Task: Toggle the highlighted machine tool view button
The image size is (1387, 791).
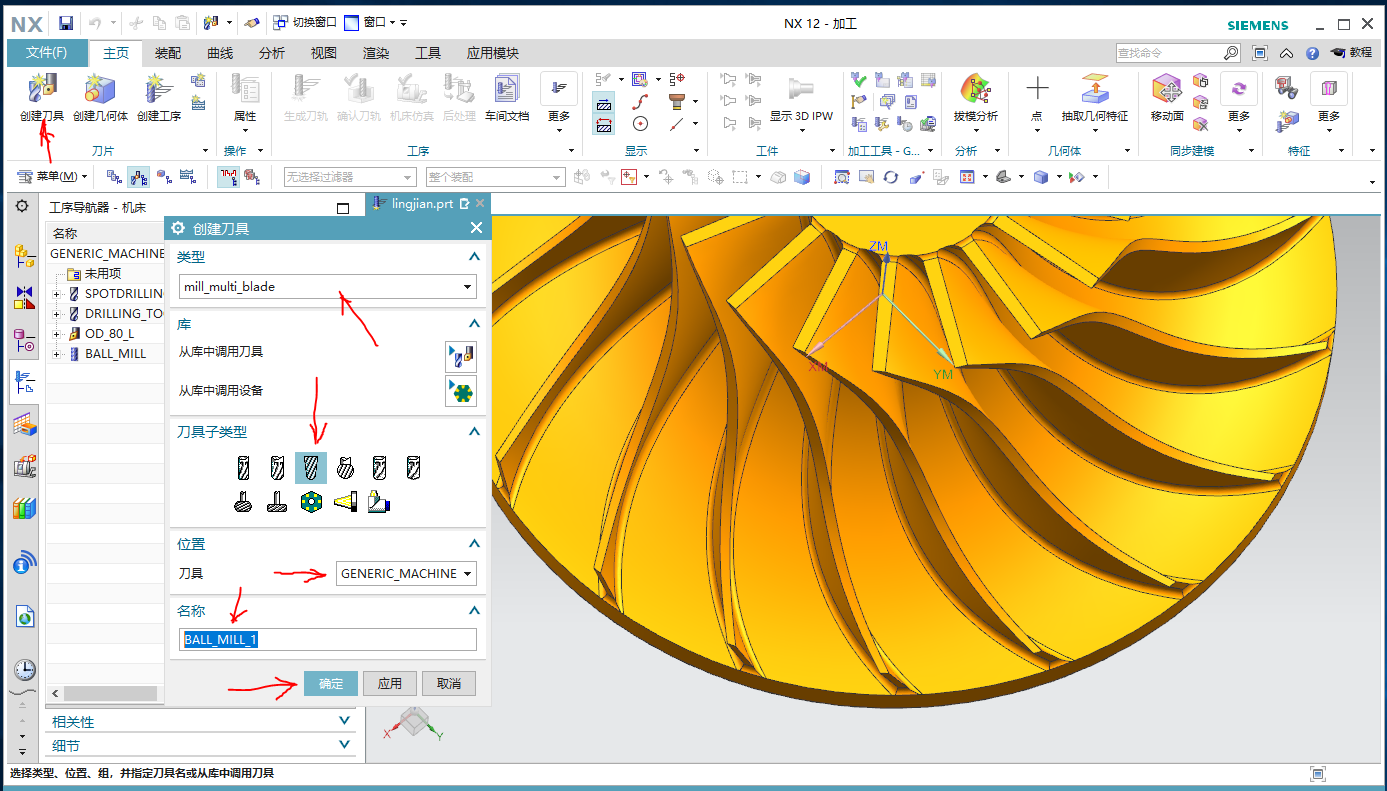Action: [138, 177]
